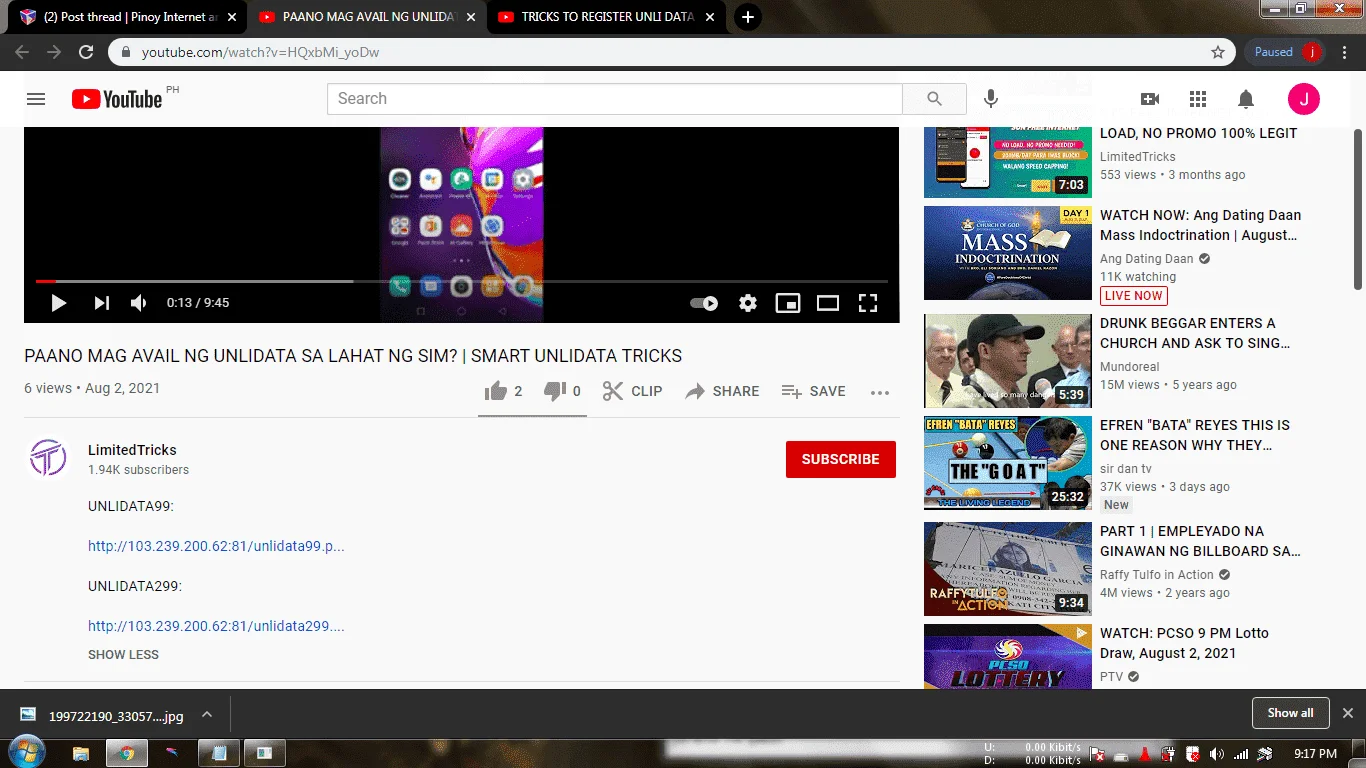Open the player settings gear
Viewport: 1366px width, 768px height.
(748, 303)
